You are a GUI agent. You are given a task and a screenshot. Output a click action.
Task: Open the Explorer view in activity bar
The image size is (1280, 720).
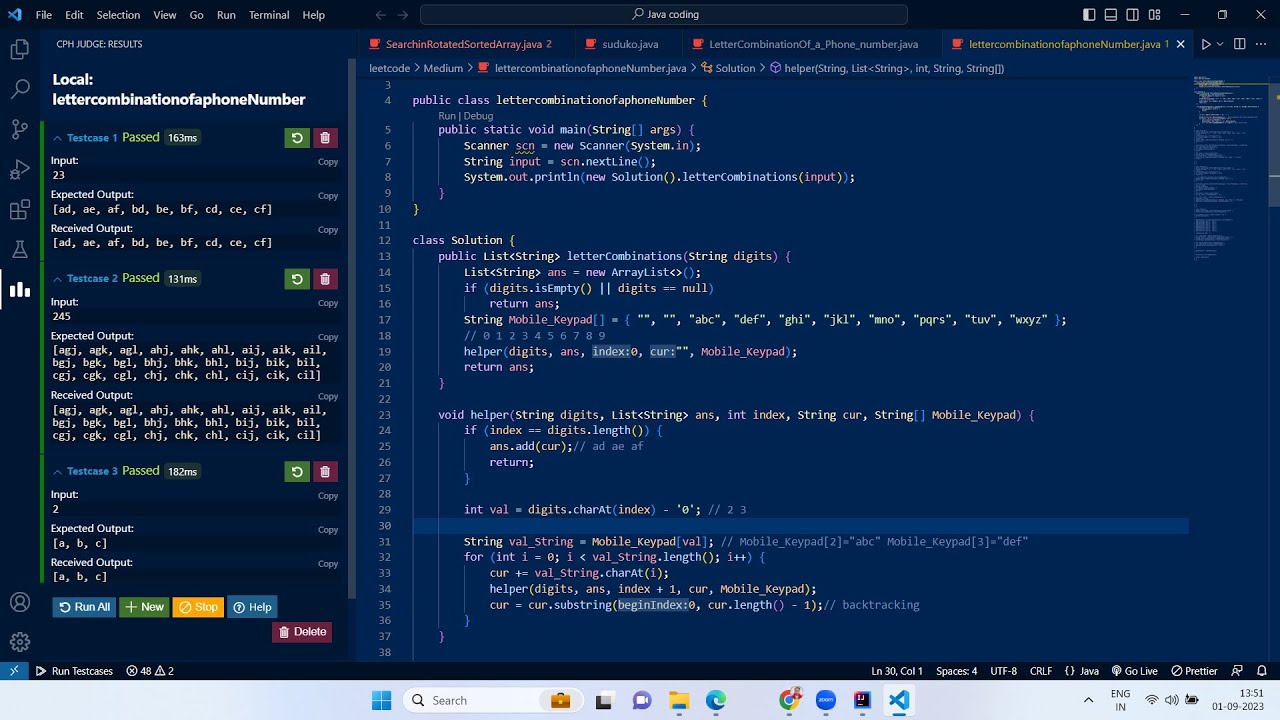pos(19,49)
